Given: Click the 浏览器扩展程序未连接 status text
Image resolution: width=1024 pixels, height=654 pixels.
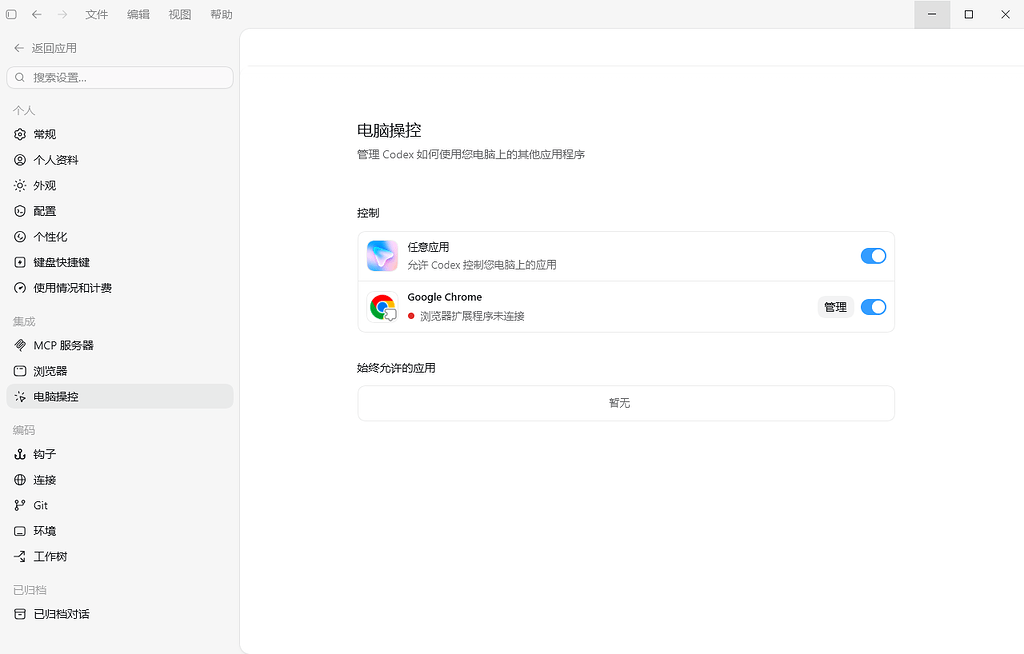Looking at the screenshot, I should (472, 316).
